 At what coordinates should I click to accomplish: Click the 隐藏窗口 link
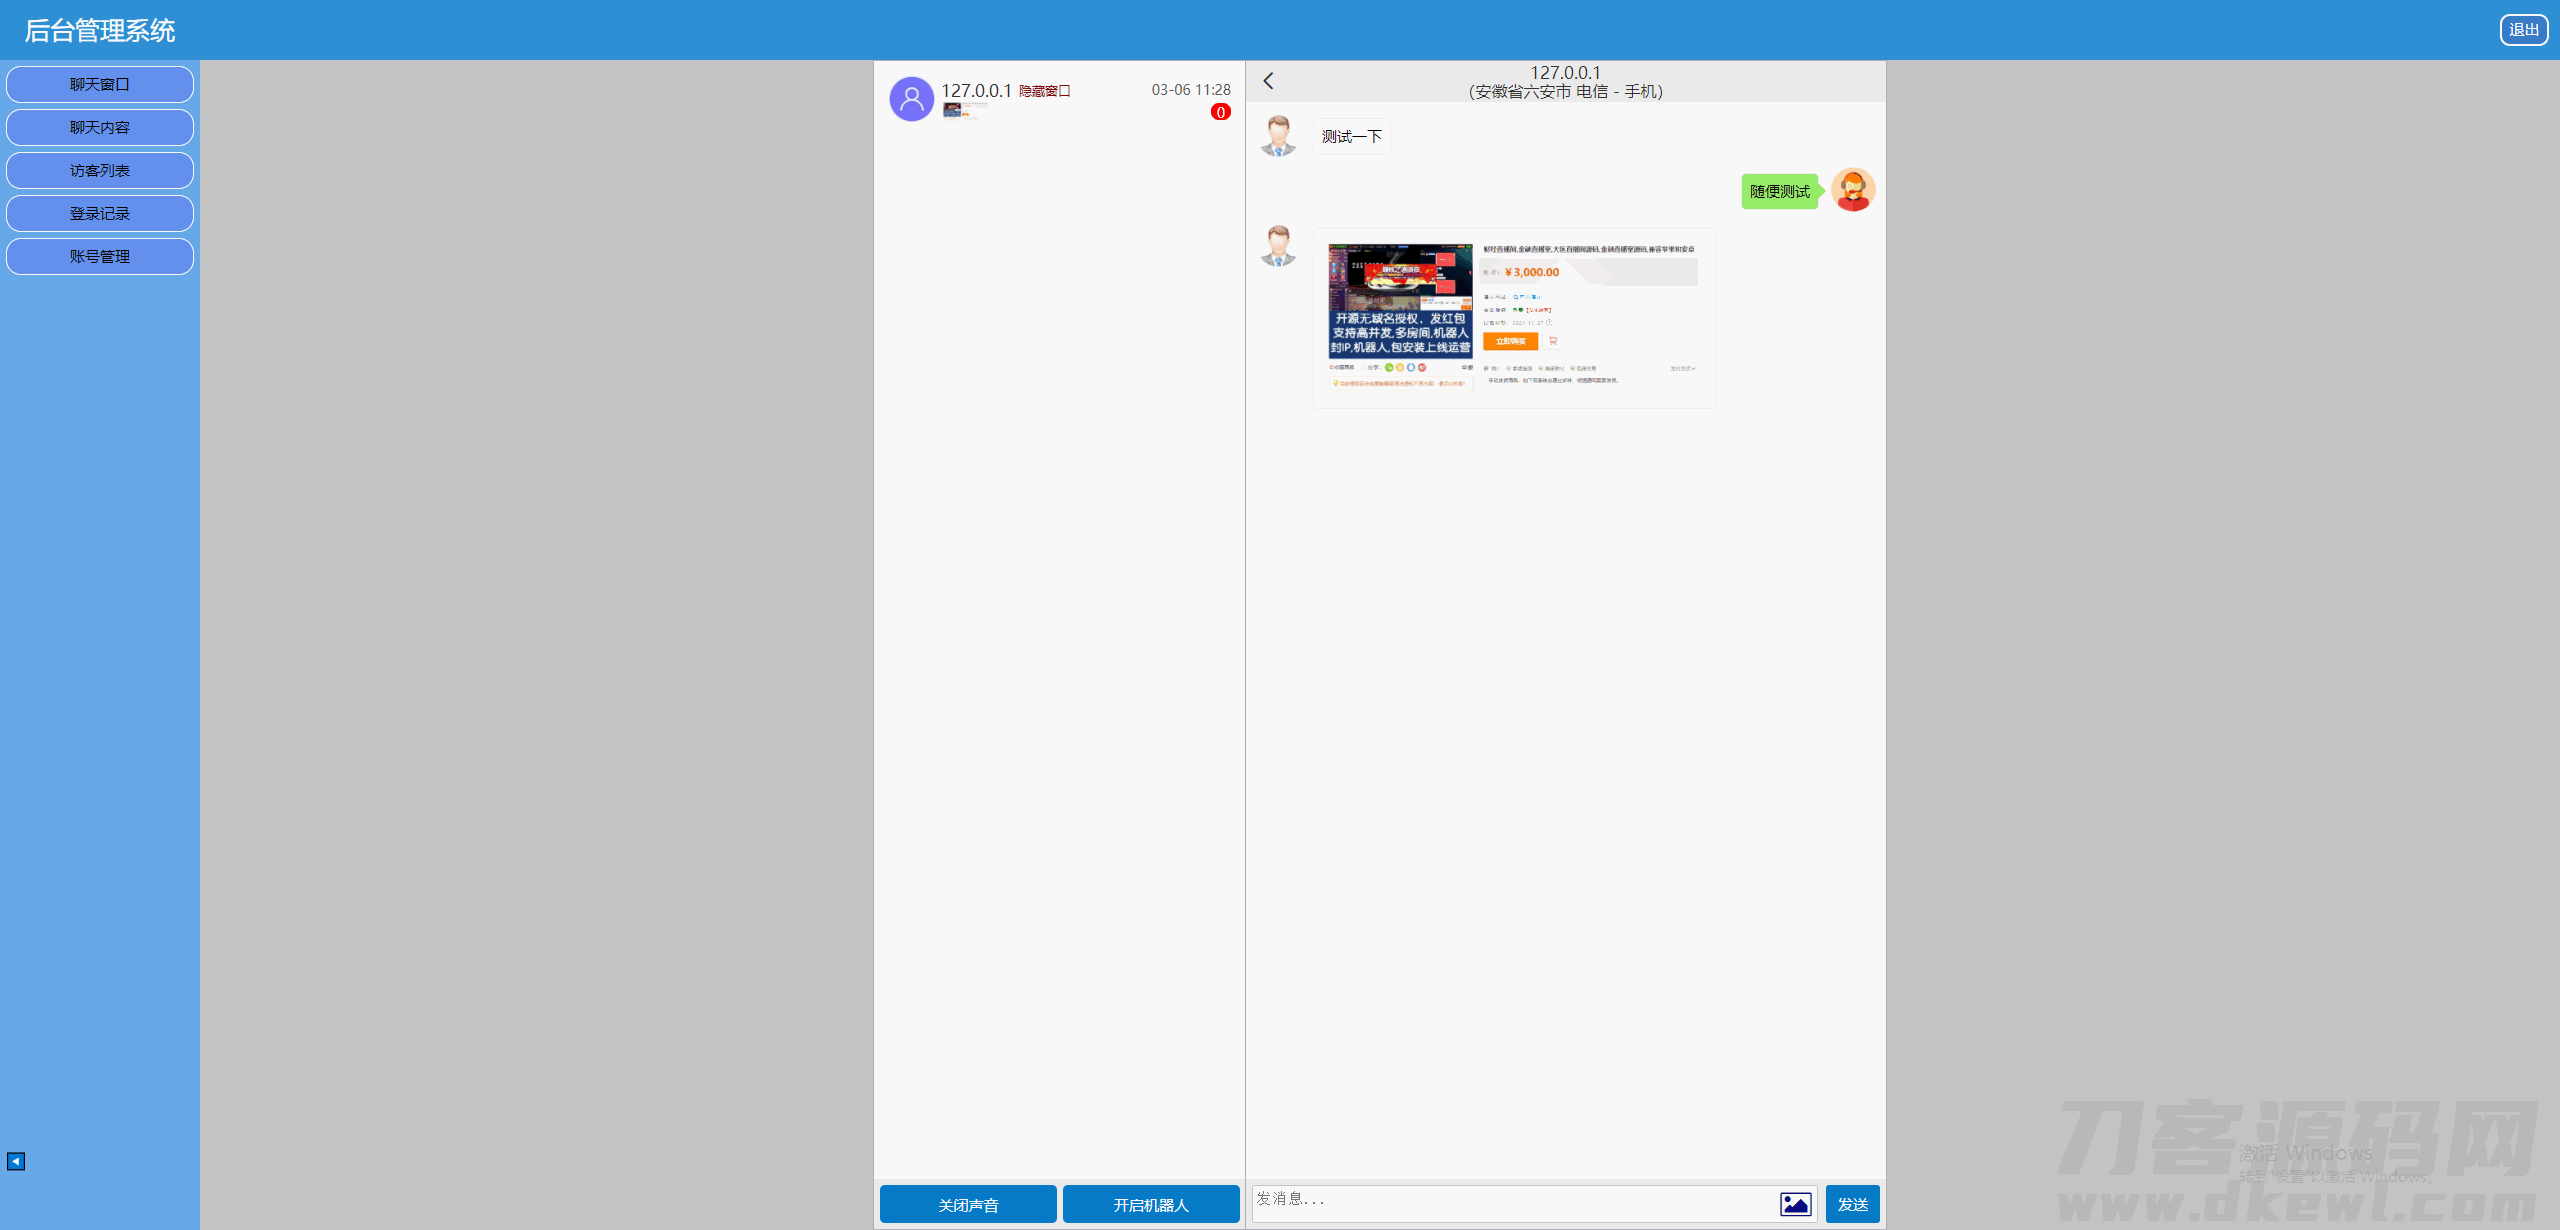click(x=1044, y=91)
